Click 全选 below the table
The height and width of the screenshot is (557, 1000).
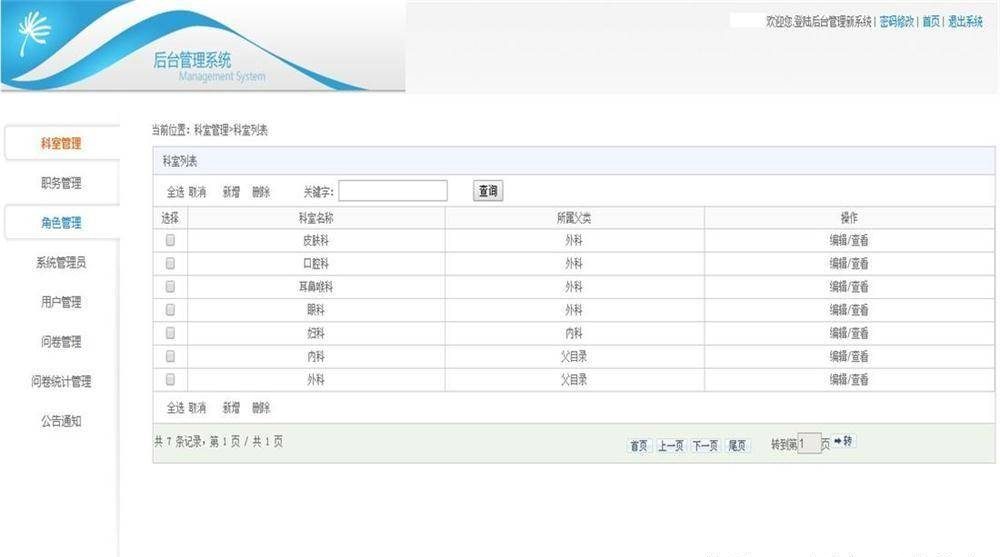coord(175,408)
